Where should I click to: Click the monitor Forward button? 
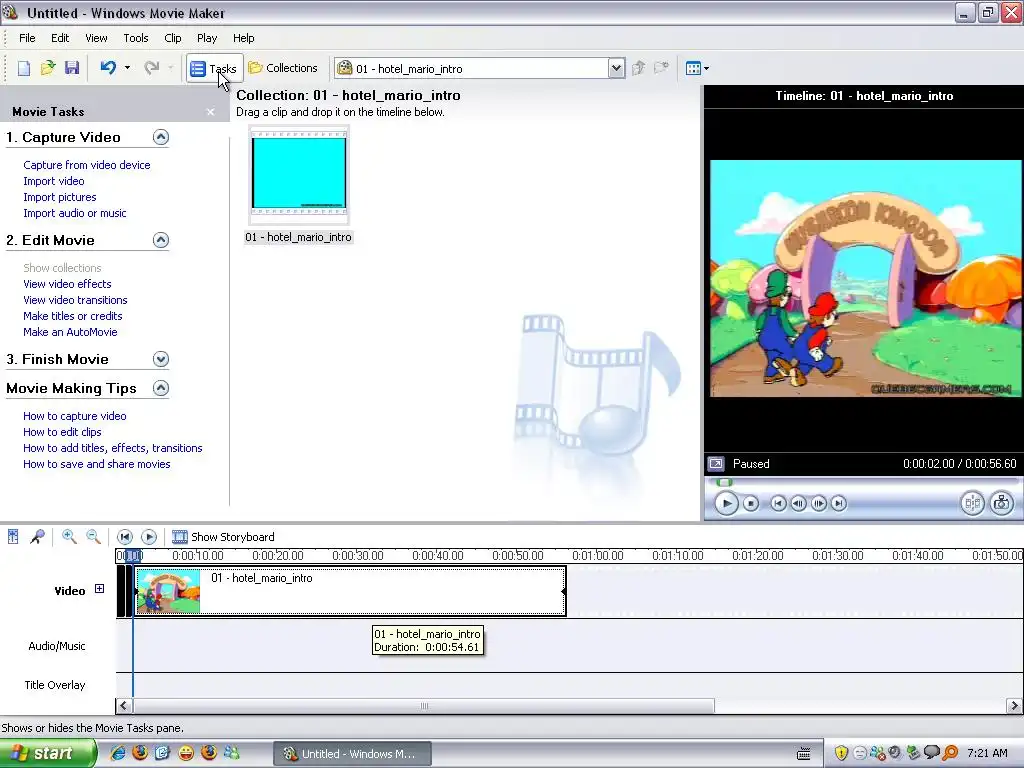pyautogui.click(x=839, y=504)
